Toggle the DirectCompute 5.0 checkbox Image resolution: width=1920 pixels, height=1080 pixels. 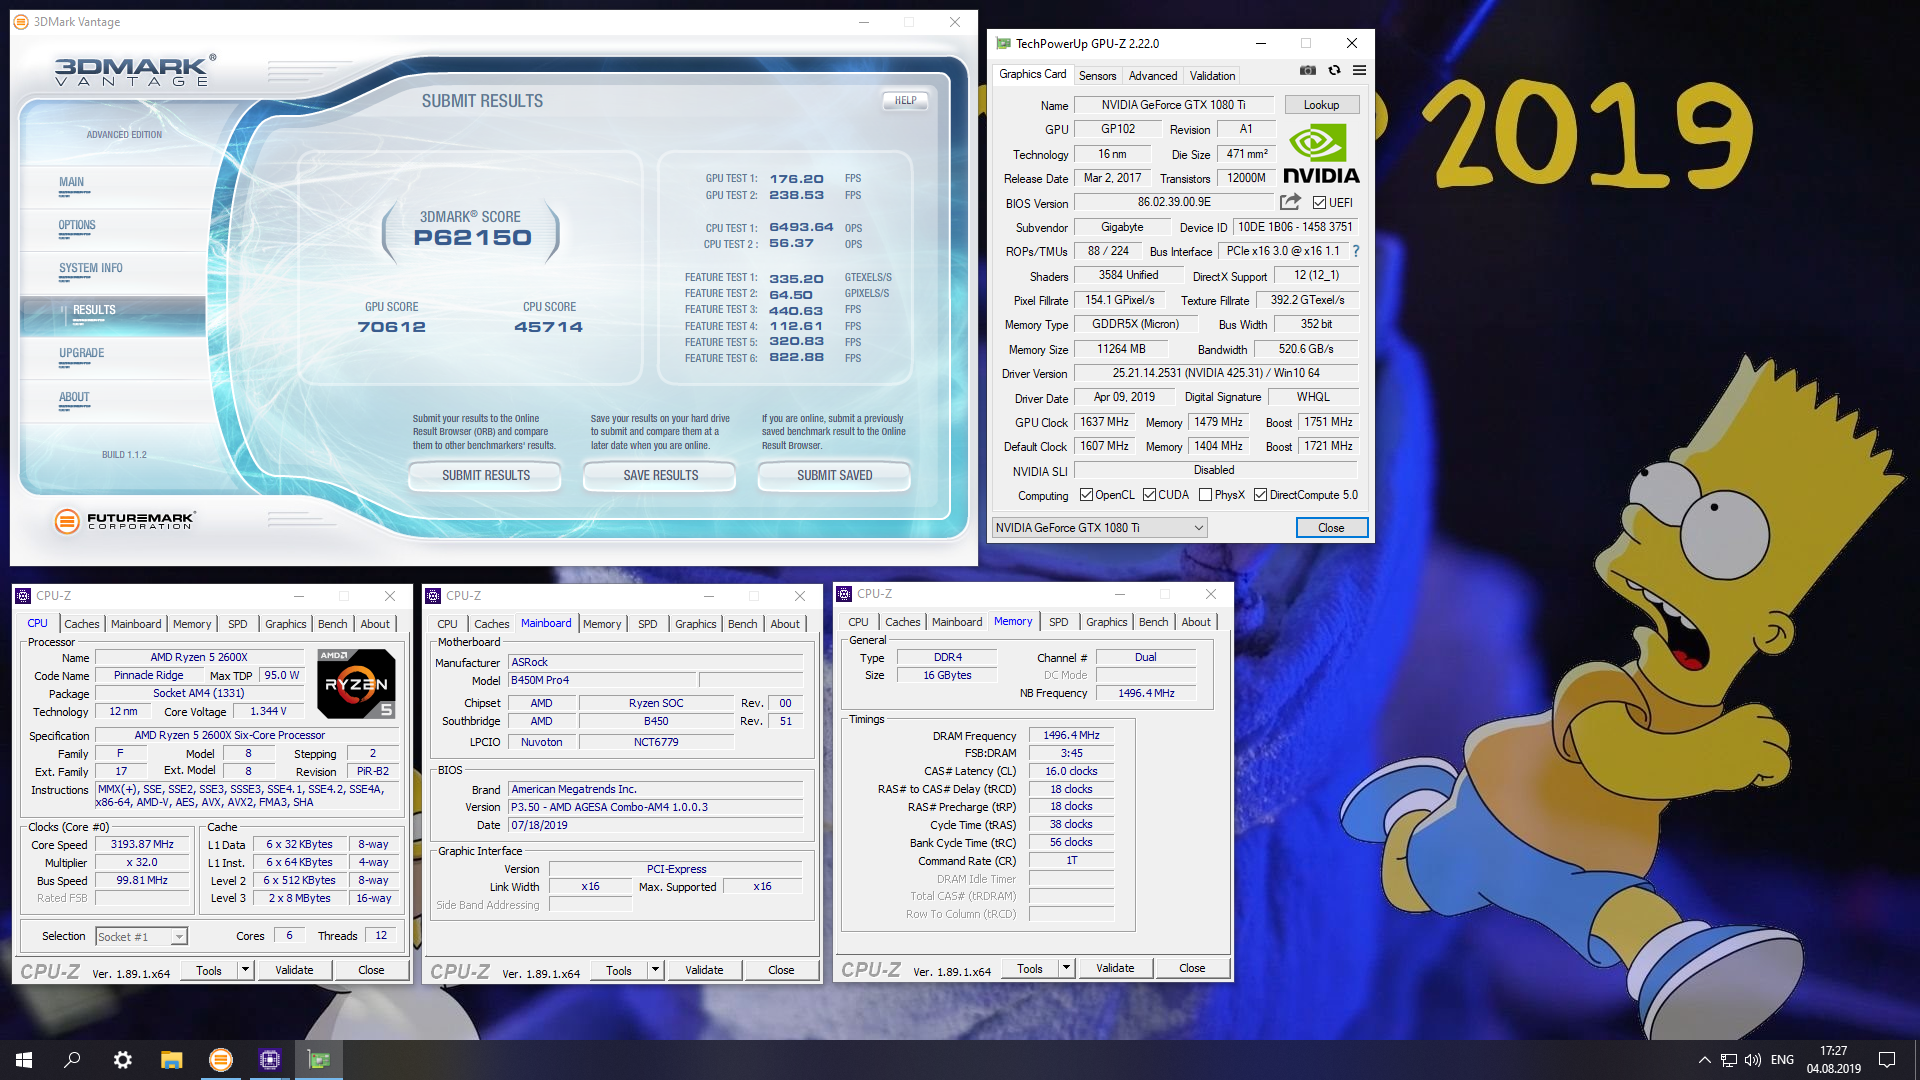(x=1260, y=495)
